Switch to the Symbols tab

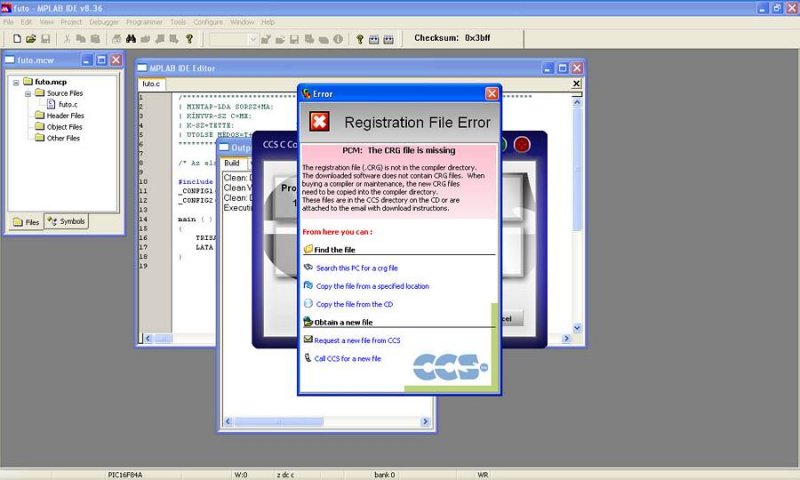(x=66, y=221)
